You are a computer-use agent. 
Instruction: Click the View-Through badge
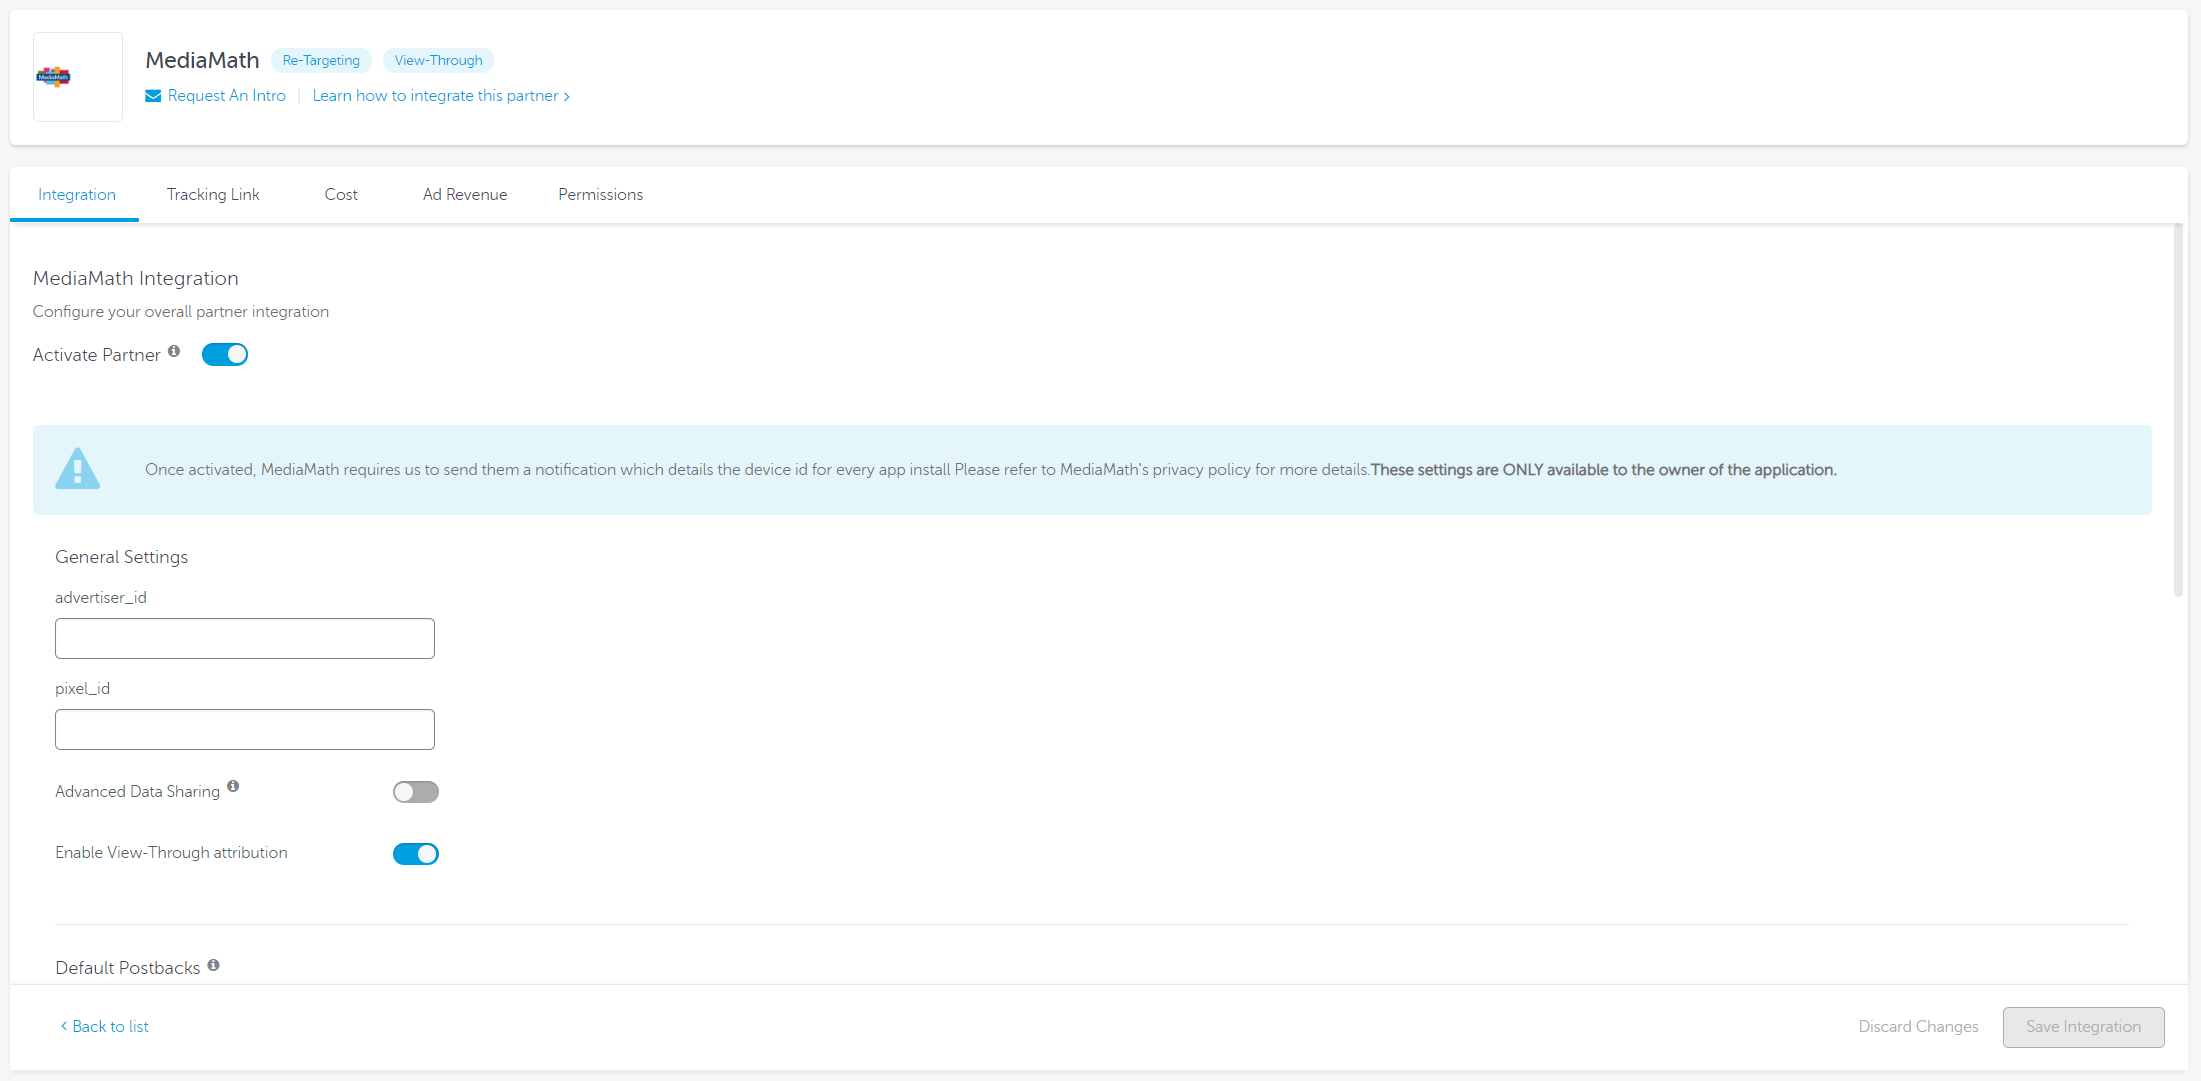click(438, 61)
